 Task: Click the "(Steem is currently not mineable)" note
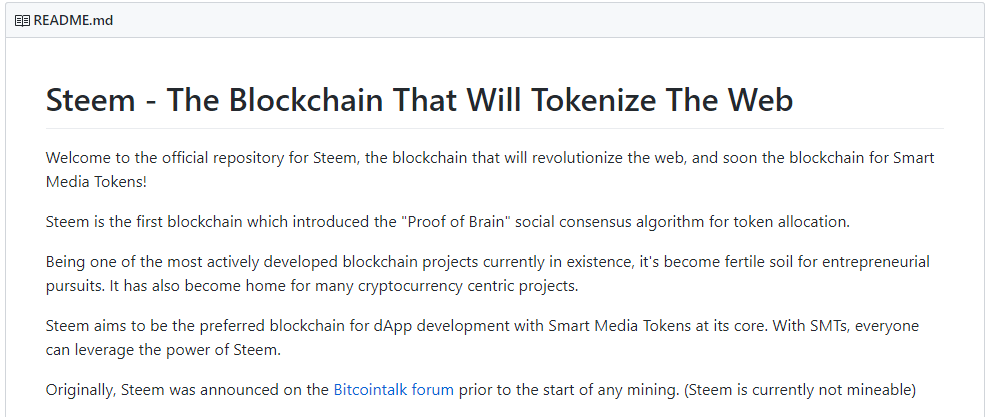point(799,390)
